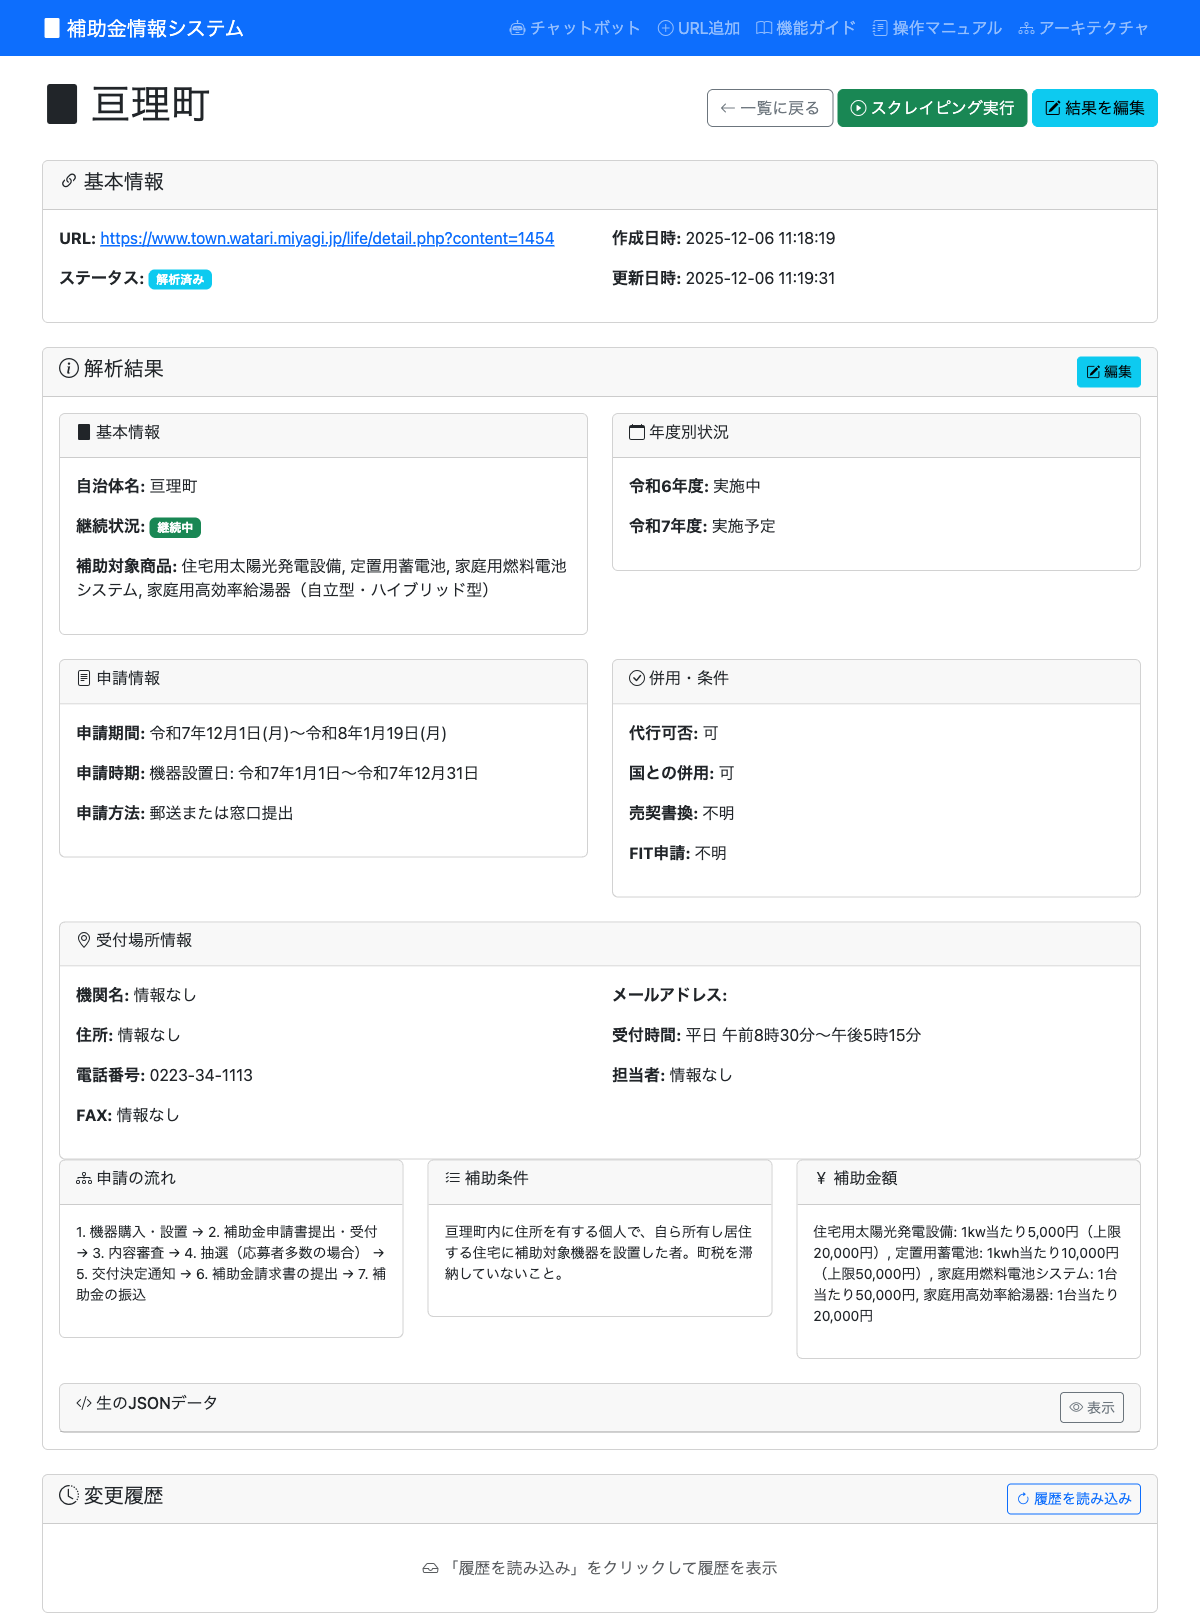Show raw JSON data with 表示 toggle
Viewport: 1200px width, 1613px height.
[1091, 1407]
